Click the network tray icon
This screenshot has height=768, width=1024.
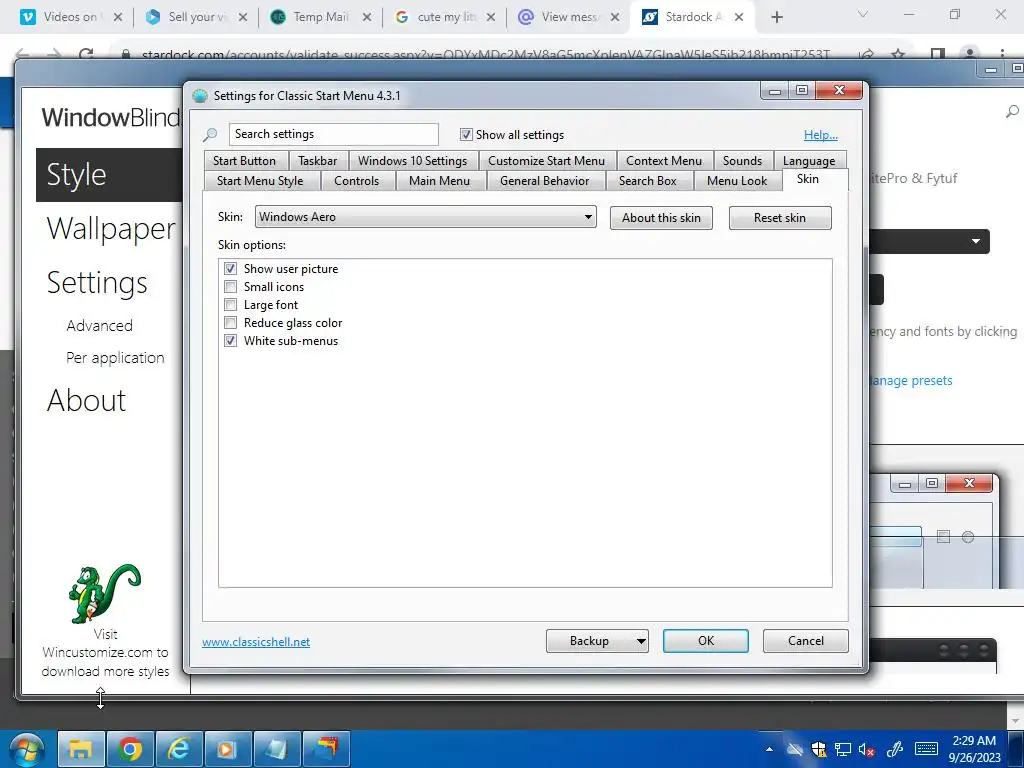pyautogui.click(x=843, y=750)
